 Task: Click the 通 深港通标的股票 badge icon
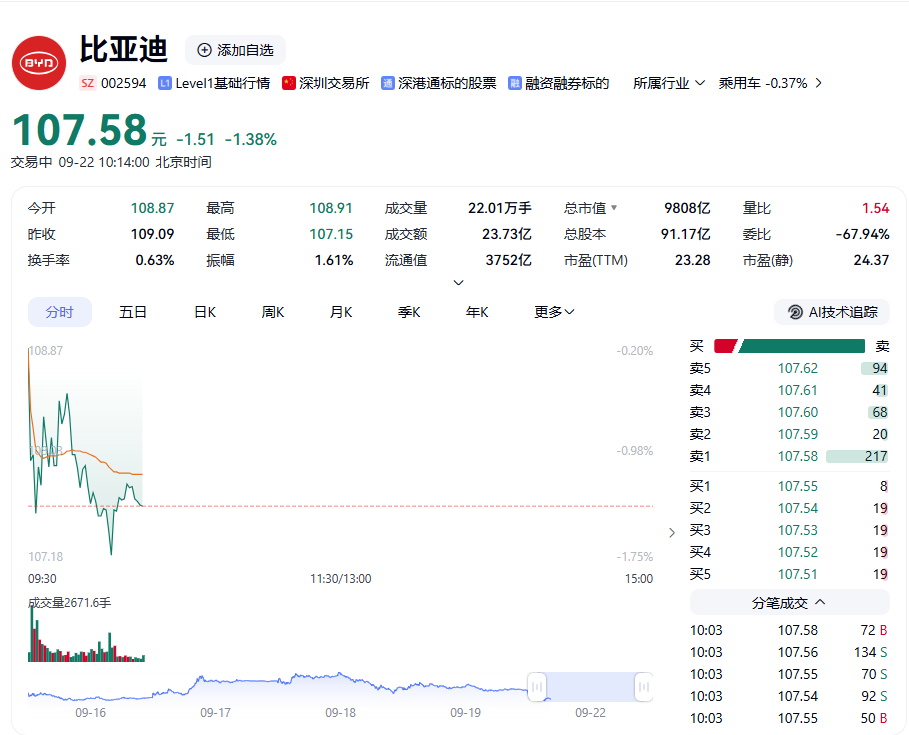point(388,83)
